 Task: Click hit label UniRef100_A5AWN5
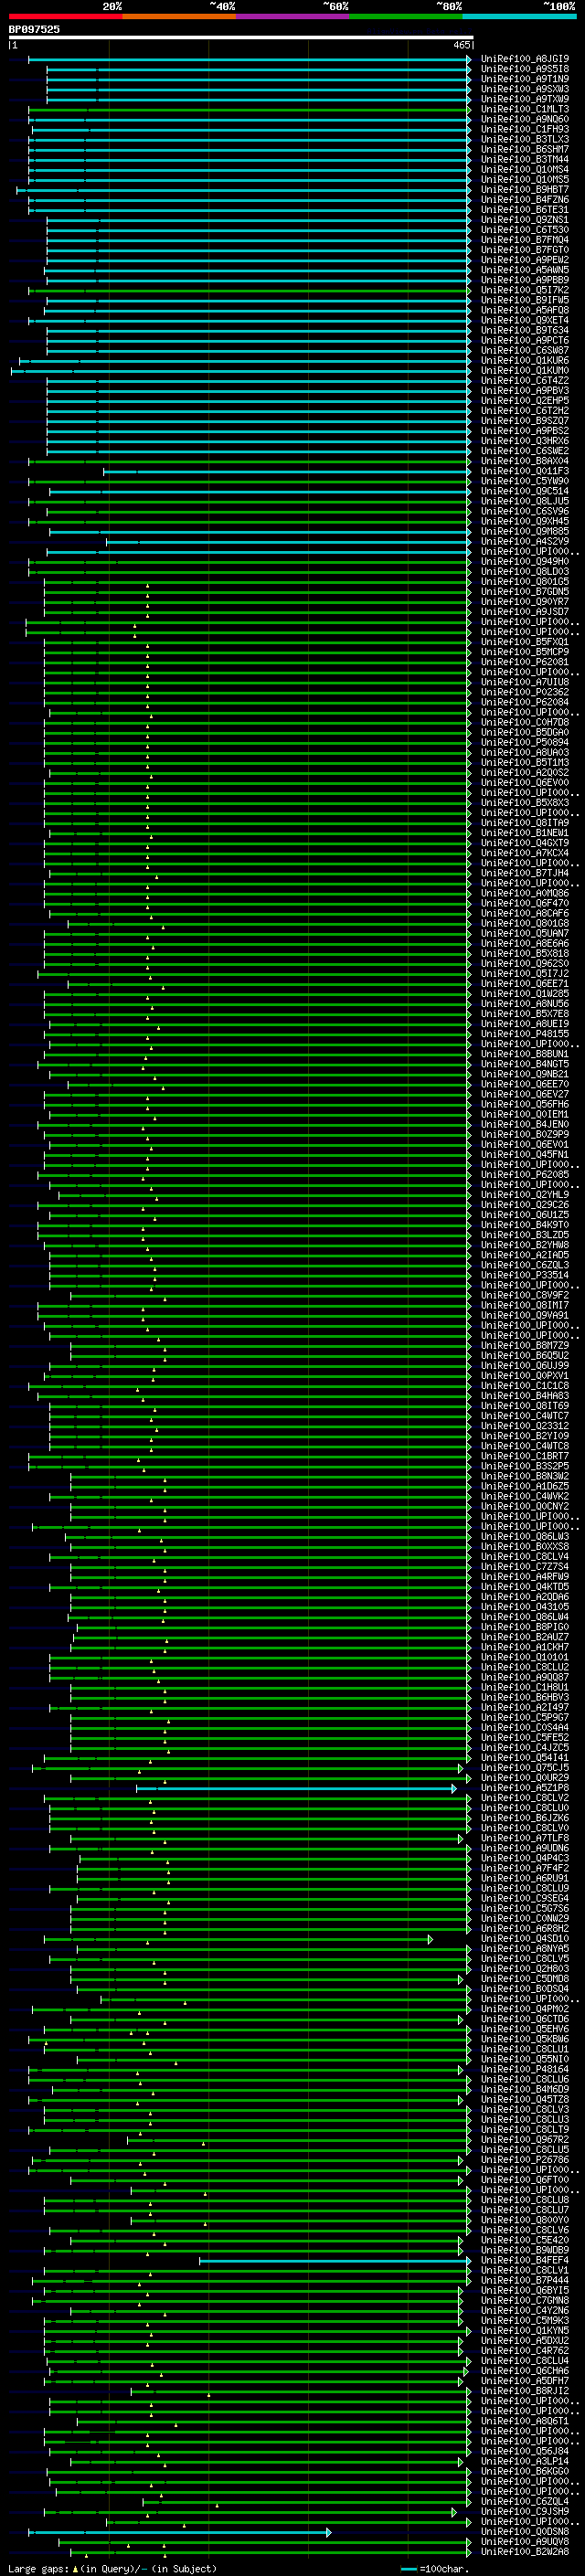point(525,270)
